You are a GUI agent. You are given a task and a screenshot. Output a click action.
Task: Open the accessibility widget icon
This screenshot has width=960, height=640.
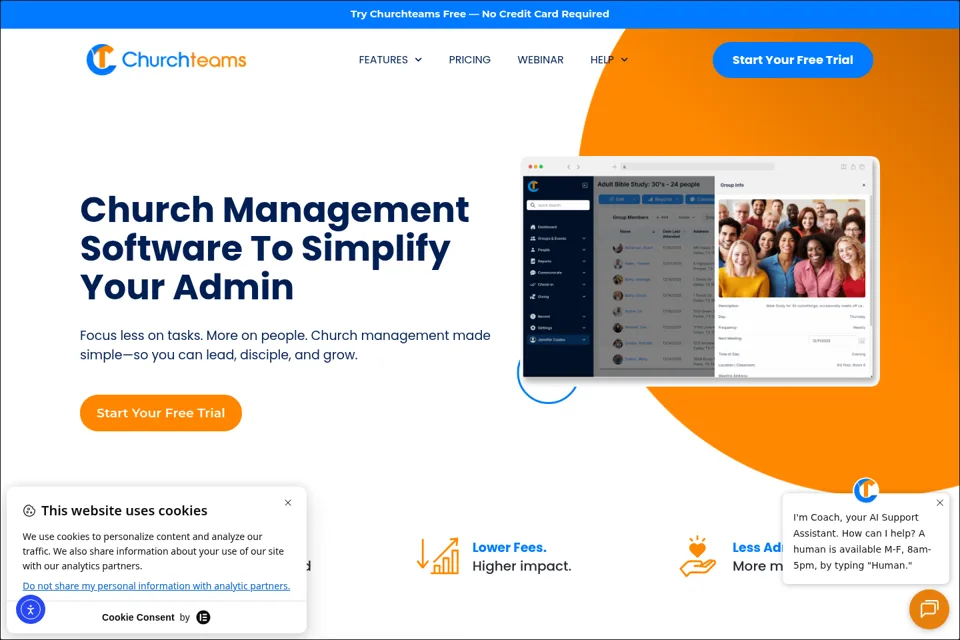[31, 609]
